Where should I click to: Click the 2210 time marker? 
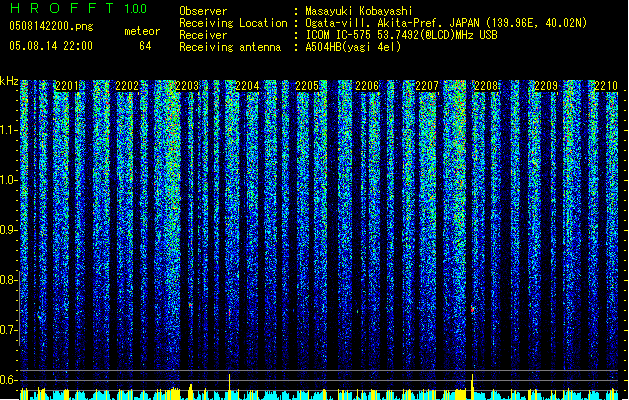click(606, 86)
